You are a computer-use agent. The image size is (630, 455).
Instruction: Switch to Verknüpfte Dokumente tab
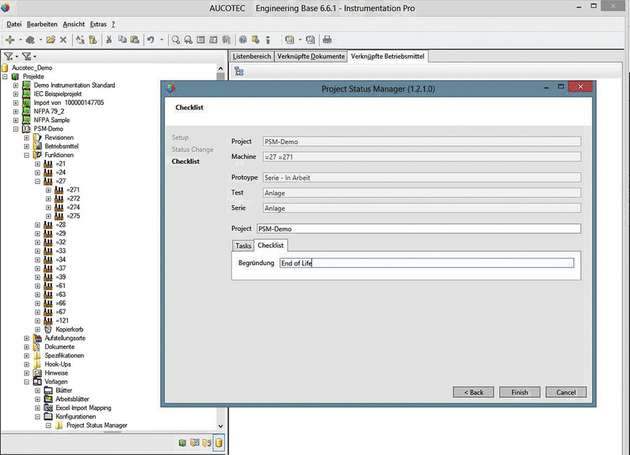[311, 56]
